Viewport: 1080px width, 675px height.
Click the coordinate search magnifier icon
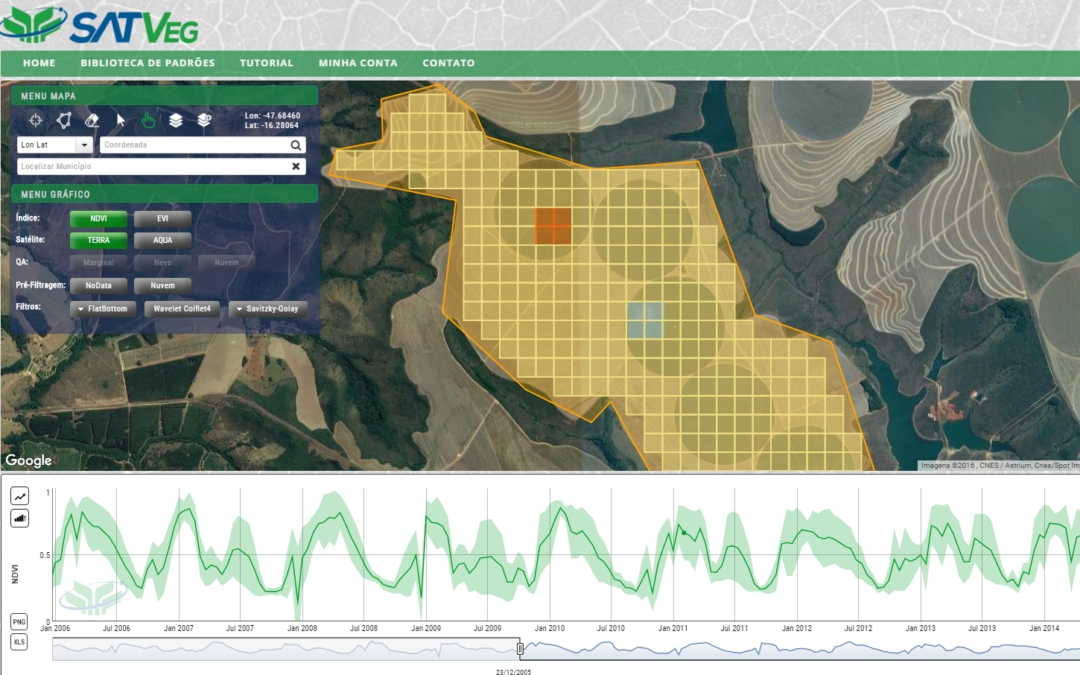[296, 145]
